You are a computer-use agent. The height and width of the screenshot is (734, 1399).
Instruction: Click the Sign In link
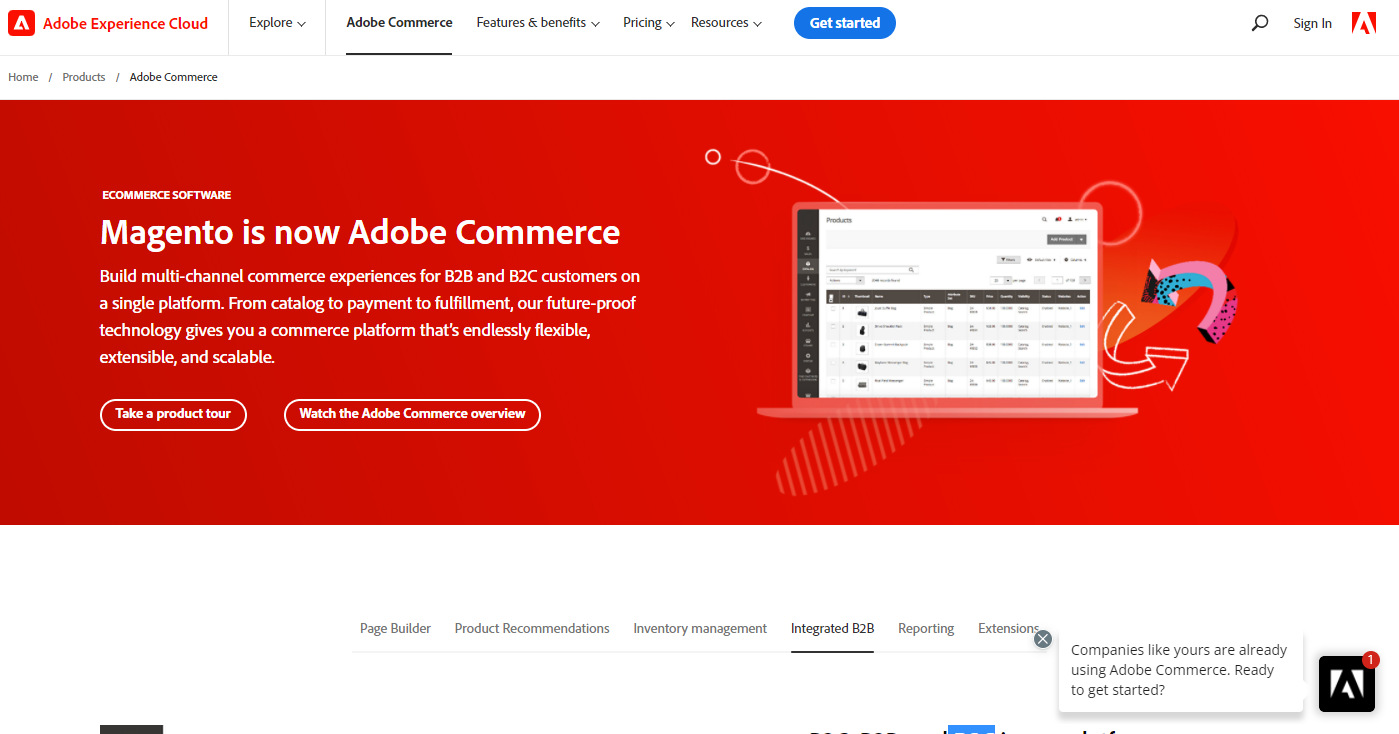pos(1312,23)
